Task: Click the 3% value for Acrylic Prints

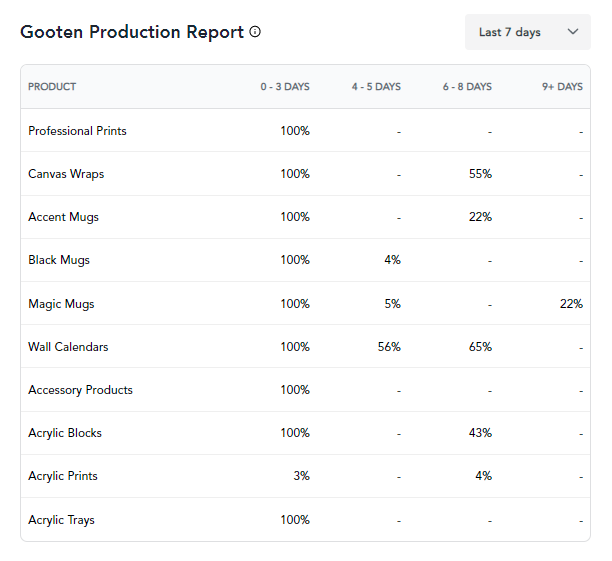Action: [301, 476]
